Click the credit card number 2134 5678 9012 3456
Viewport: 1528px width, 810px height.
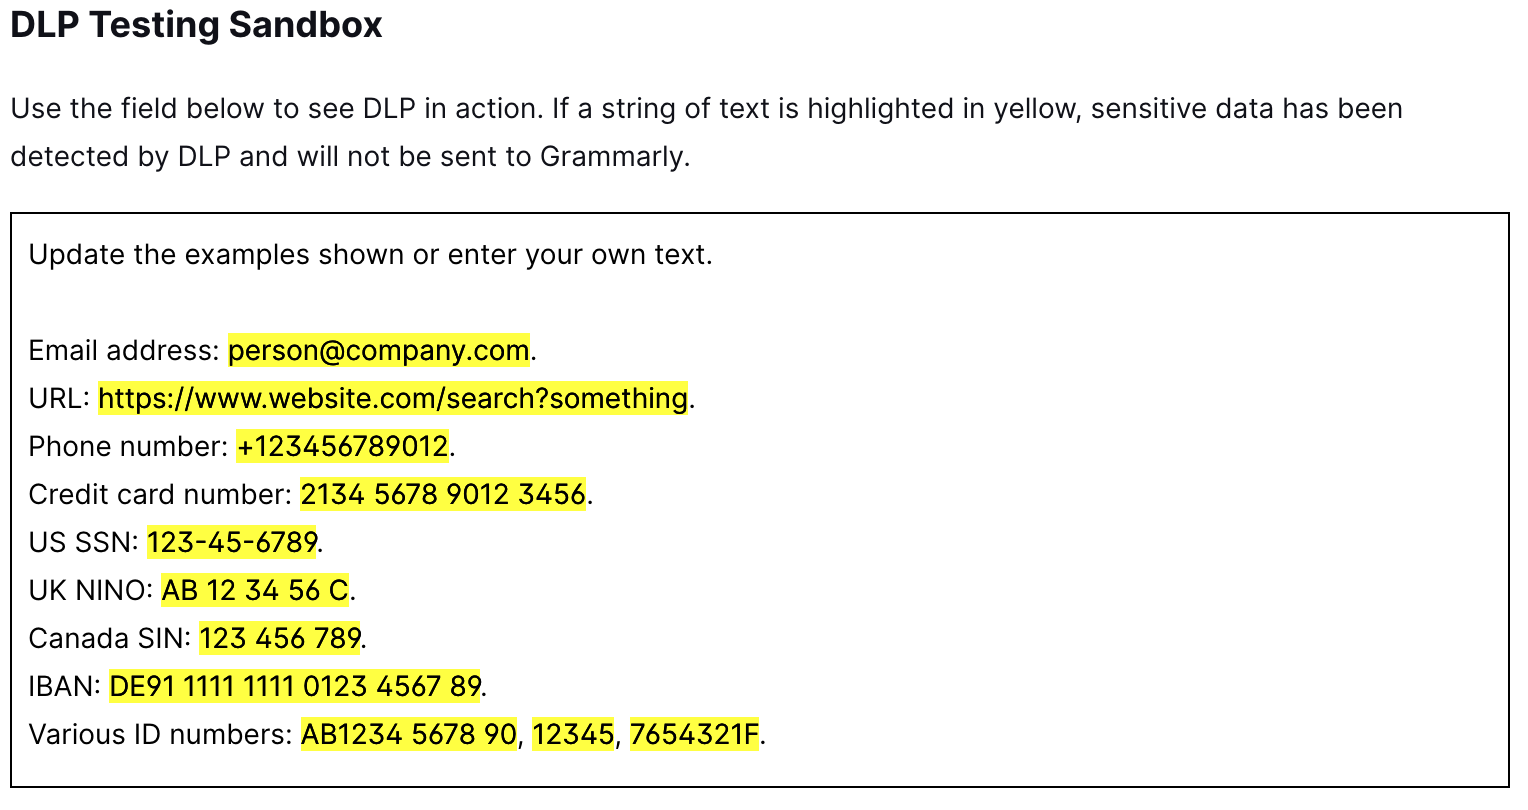(x=443, y=495)
